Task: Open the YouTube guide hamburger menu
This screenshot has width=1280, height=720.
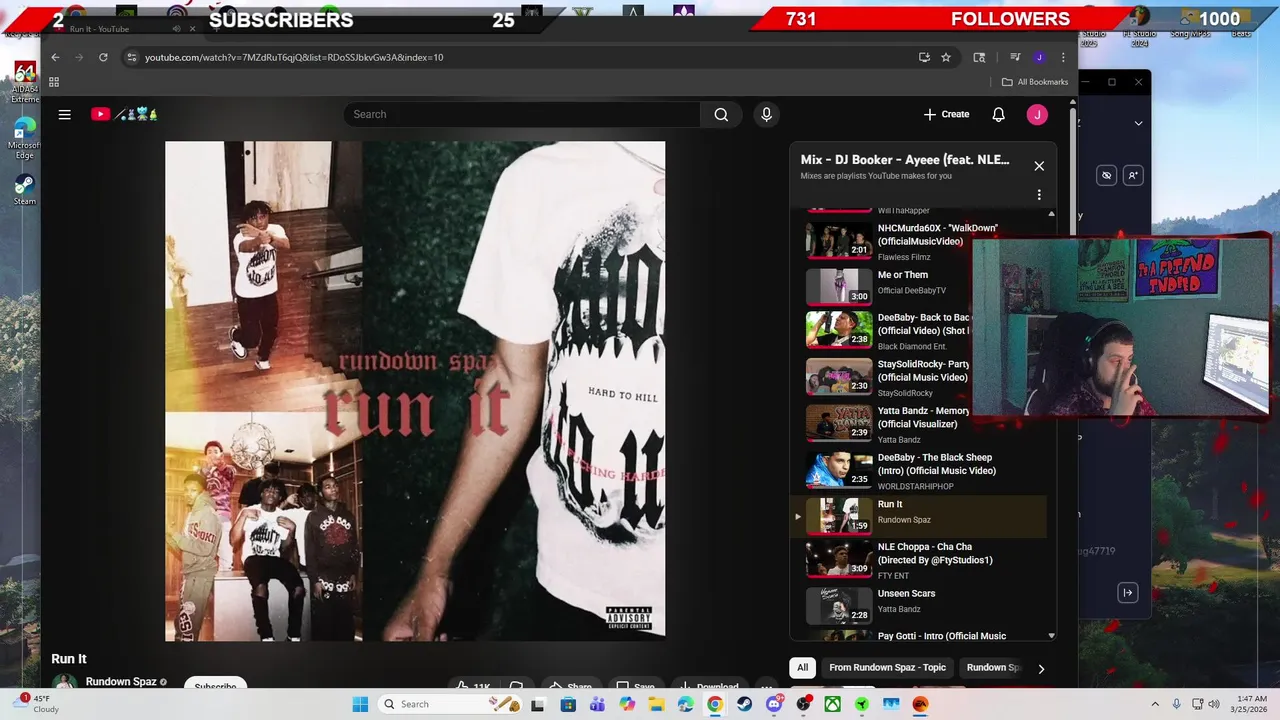Action: point(65,114)
